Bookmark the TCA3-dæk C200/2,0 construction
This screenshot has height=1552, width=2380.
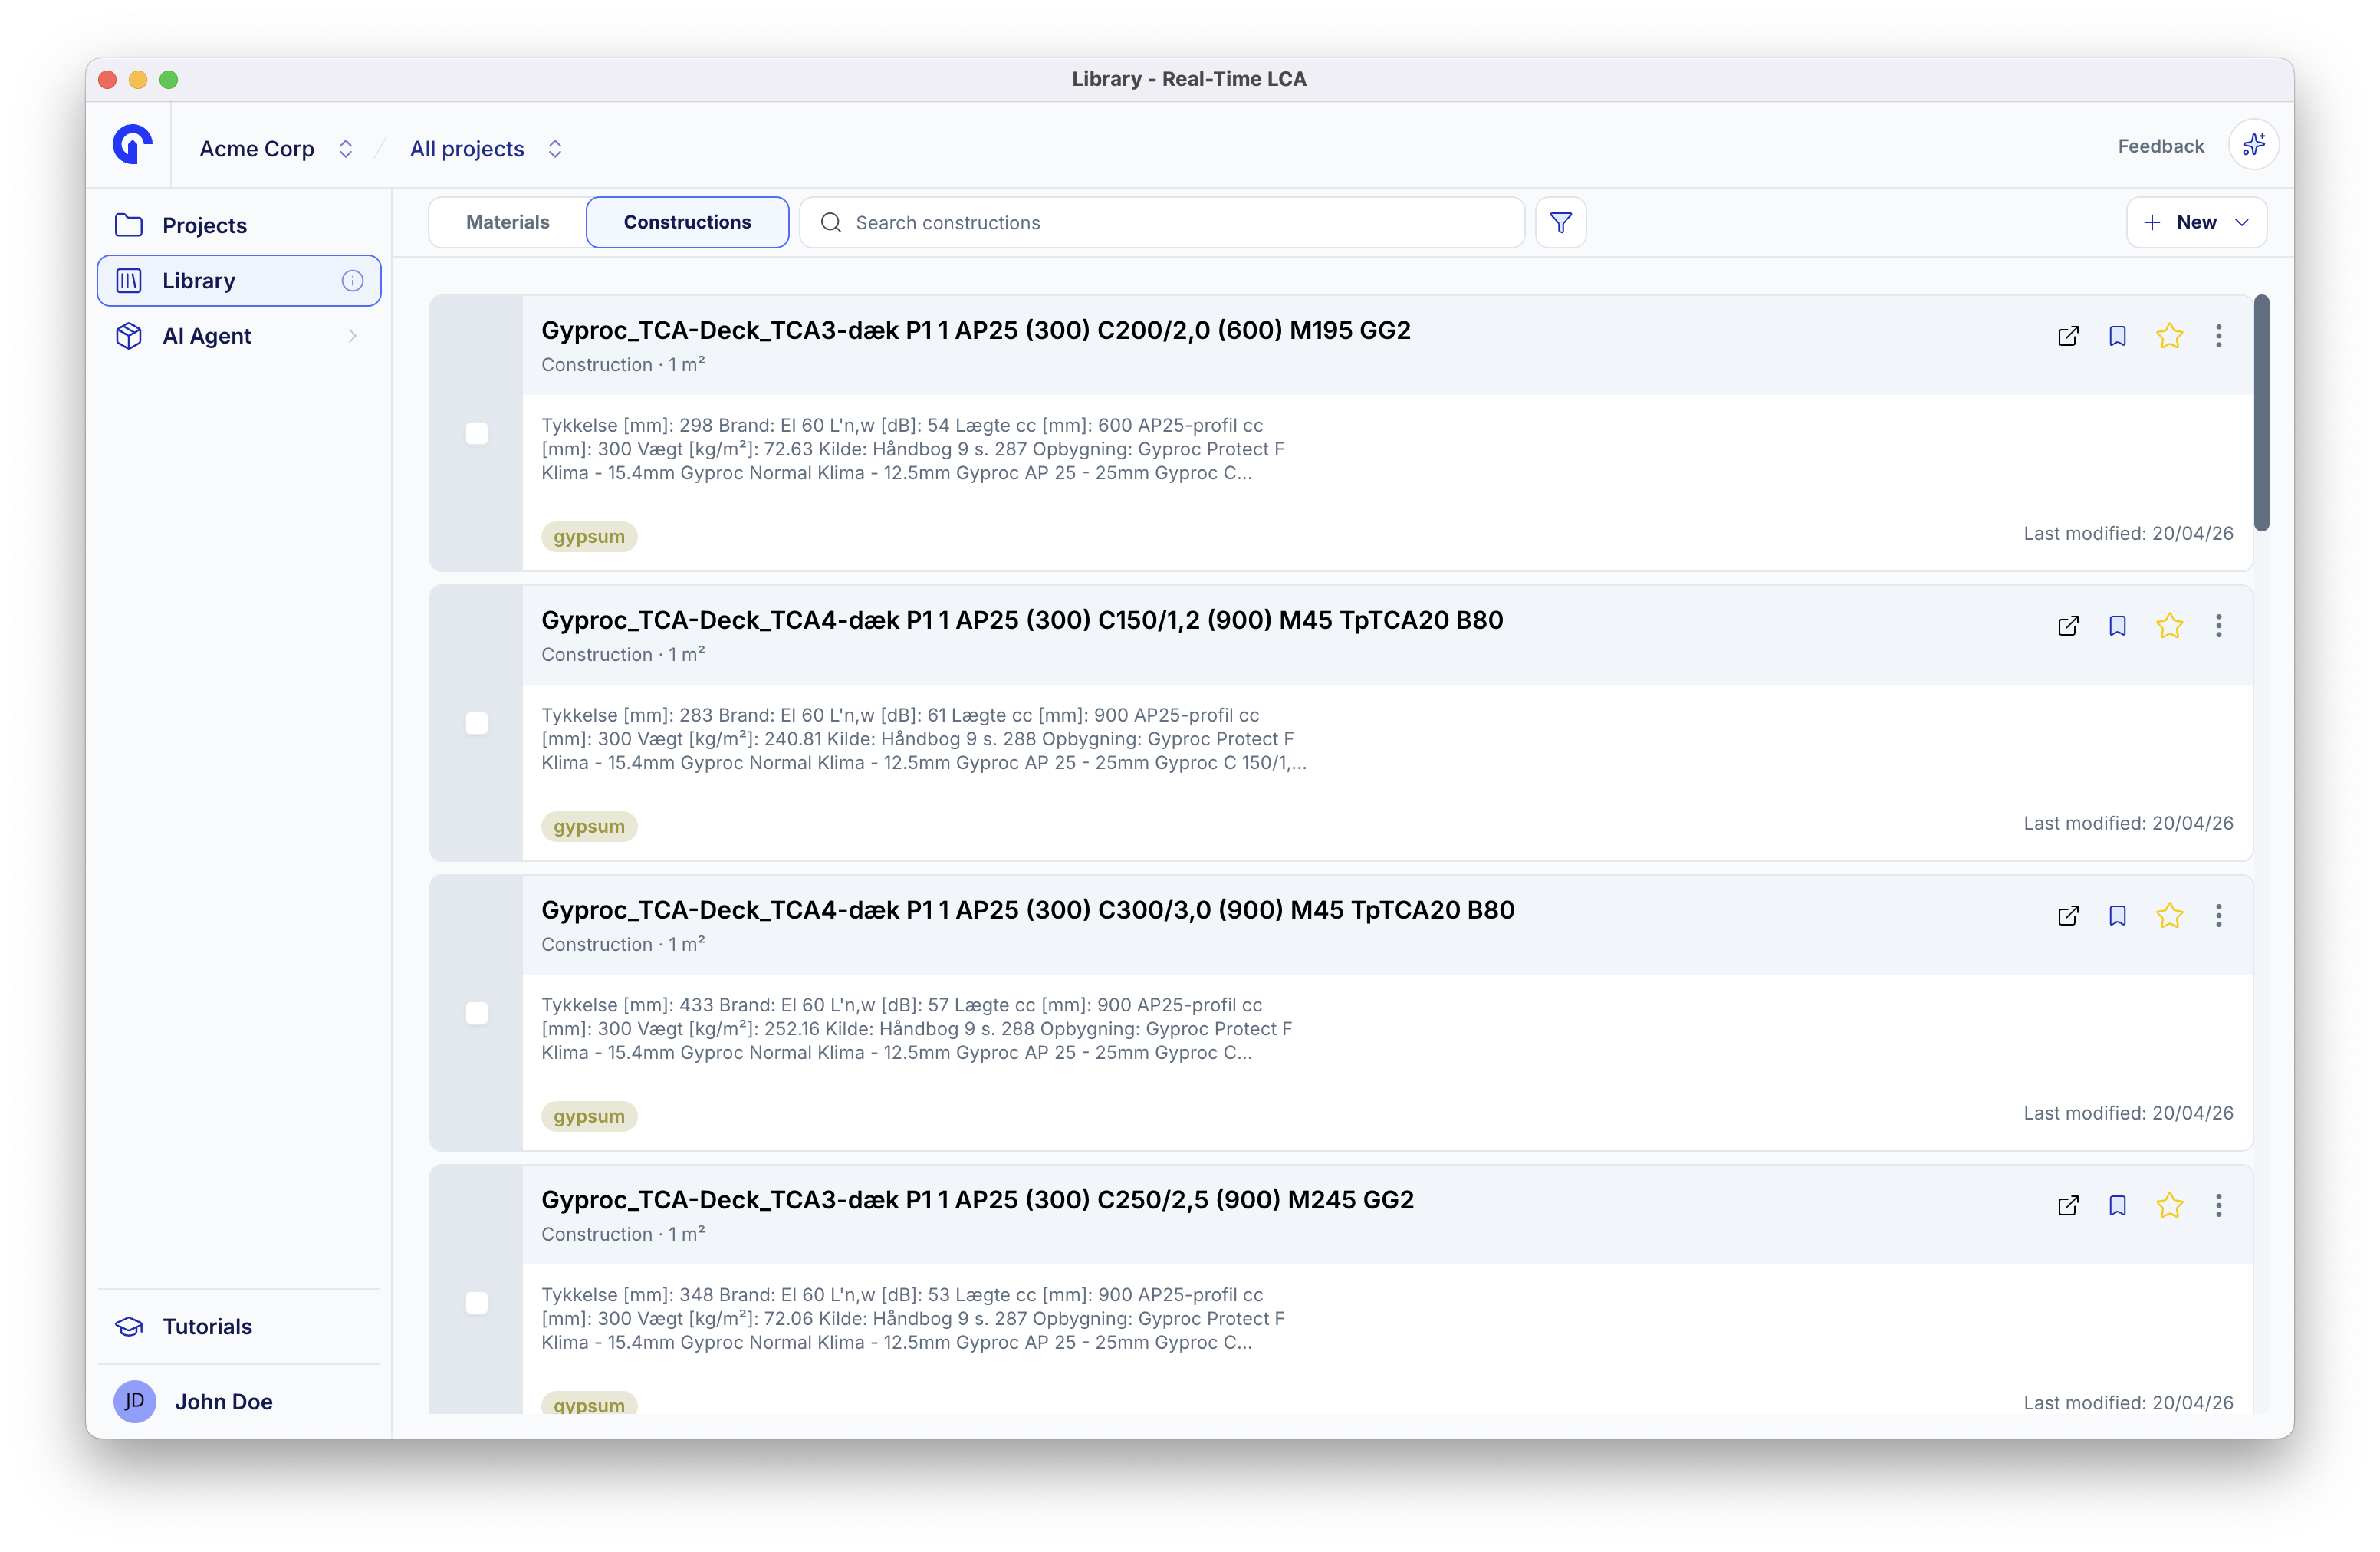tap(2117, 336)
